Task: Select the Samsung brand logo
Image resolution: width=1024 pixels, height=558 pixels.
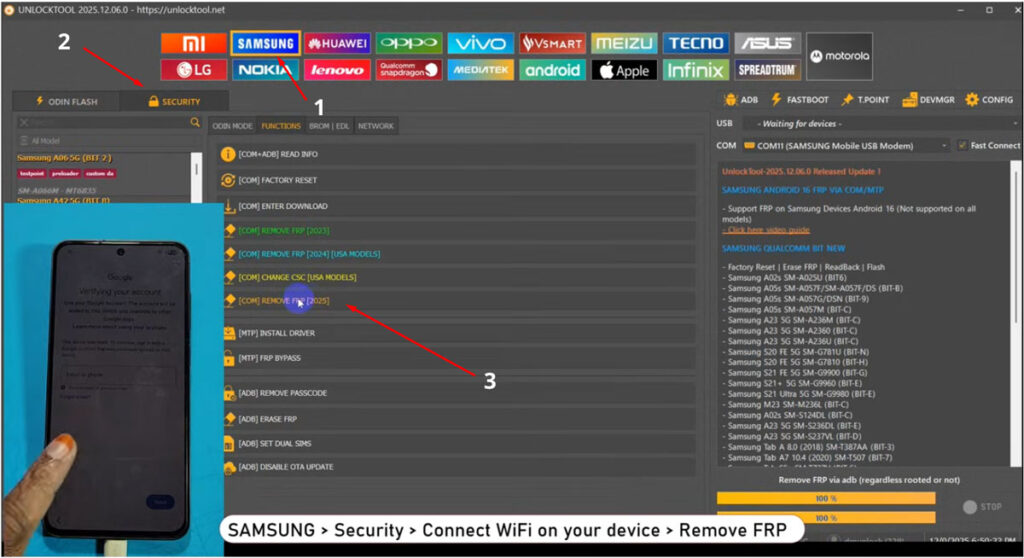Action: tap(265, 44)
